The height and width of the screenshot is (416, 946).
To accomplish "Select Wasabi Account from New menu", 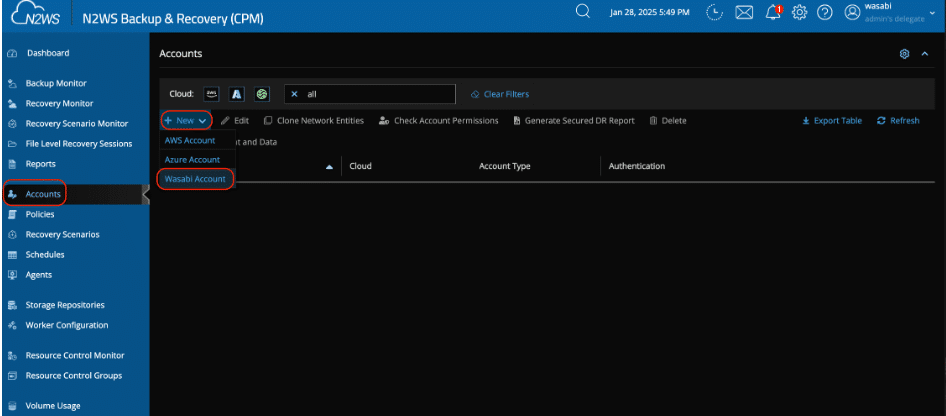I will [x=195, y=179].
